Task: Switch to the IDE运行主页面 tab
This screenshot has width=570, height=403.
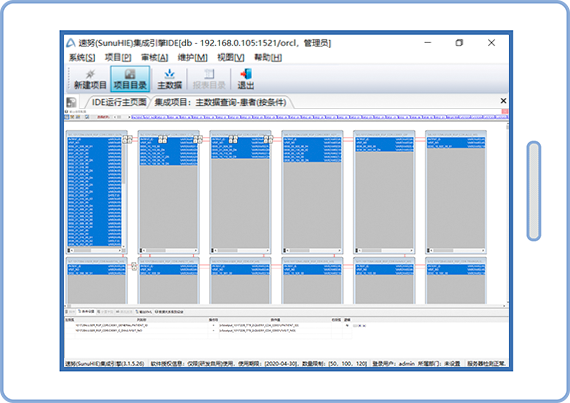Action: (119, 102)
